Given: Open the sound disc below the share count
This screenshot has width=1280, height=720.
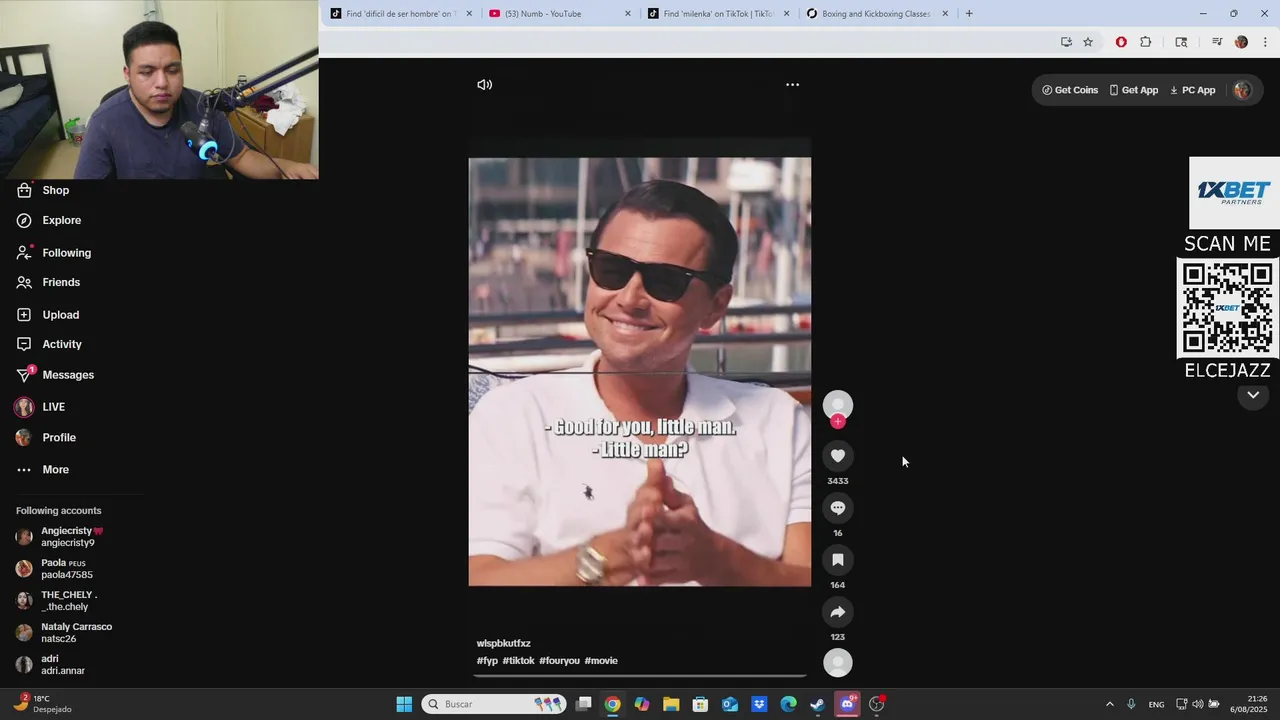Looking at the screenshot, I should 838,663.
